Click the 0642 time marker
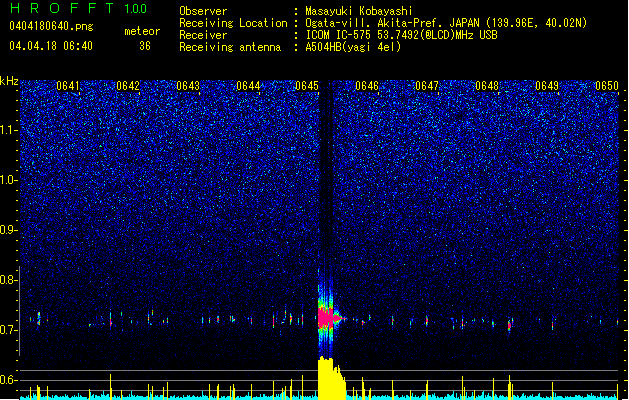 pyautogui.click(x=128, y=86)
